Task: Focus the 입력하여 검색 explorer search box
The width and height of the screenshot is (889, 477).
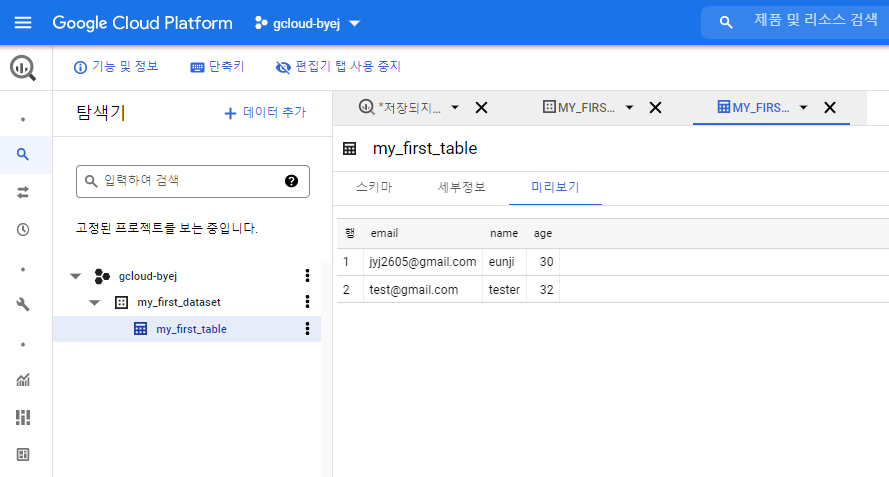Action: (193, 181)
